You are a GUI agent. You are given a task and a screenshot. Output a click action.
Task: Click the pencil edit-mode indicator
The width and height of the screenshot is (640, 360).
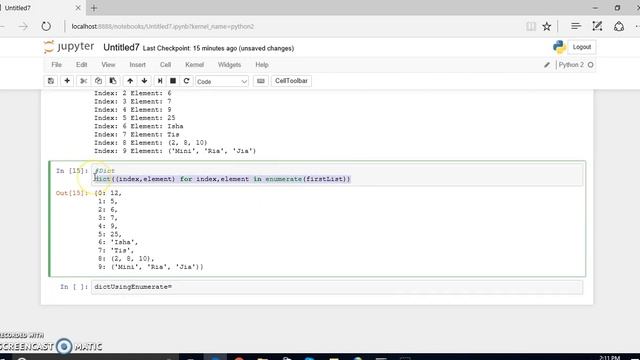pyautogui.click(x=547, y=65)
